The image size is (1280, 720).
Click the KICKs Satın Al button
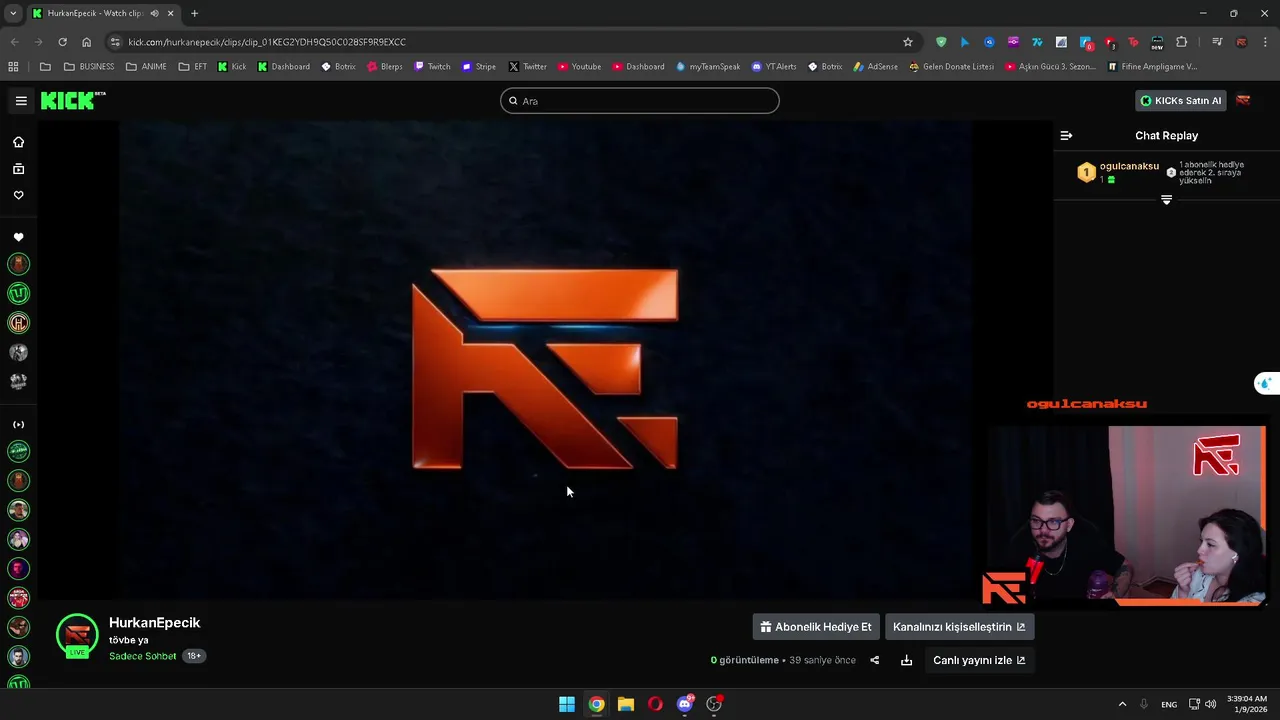1181,100
